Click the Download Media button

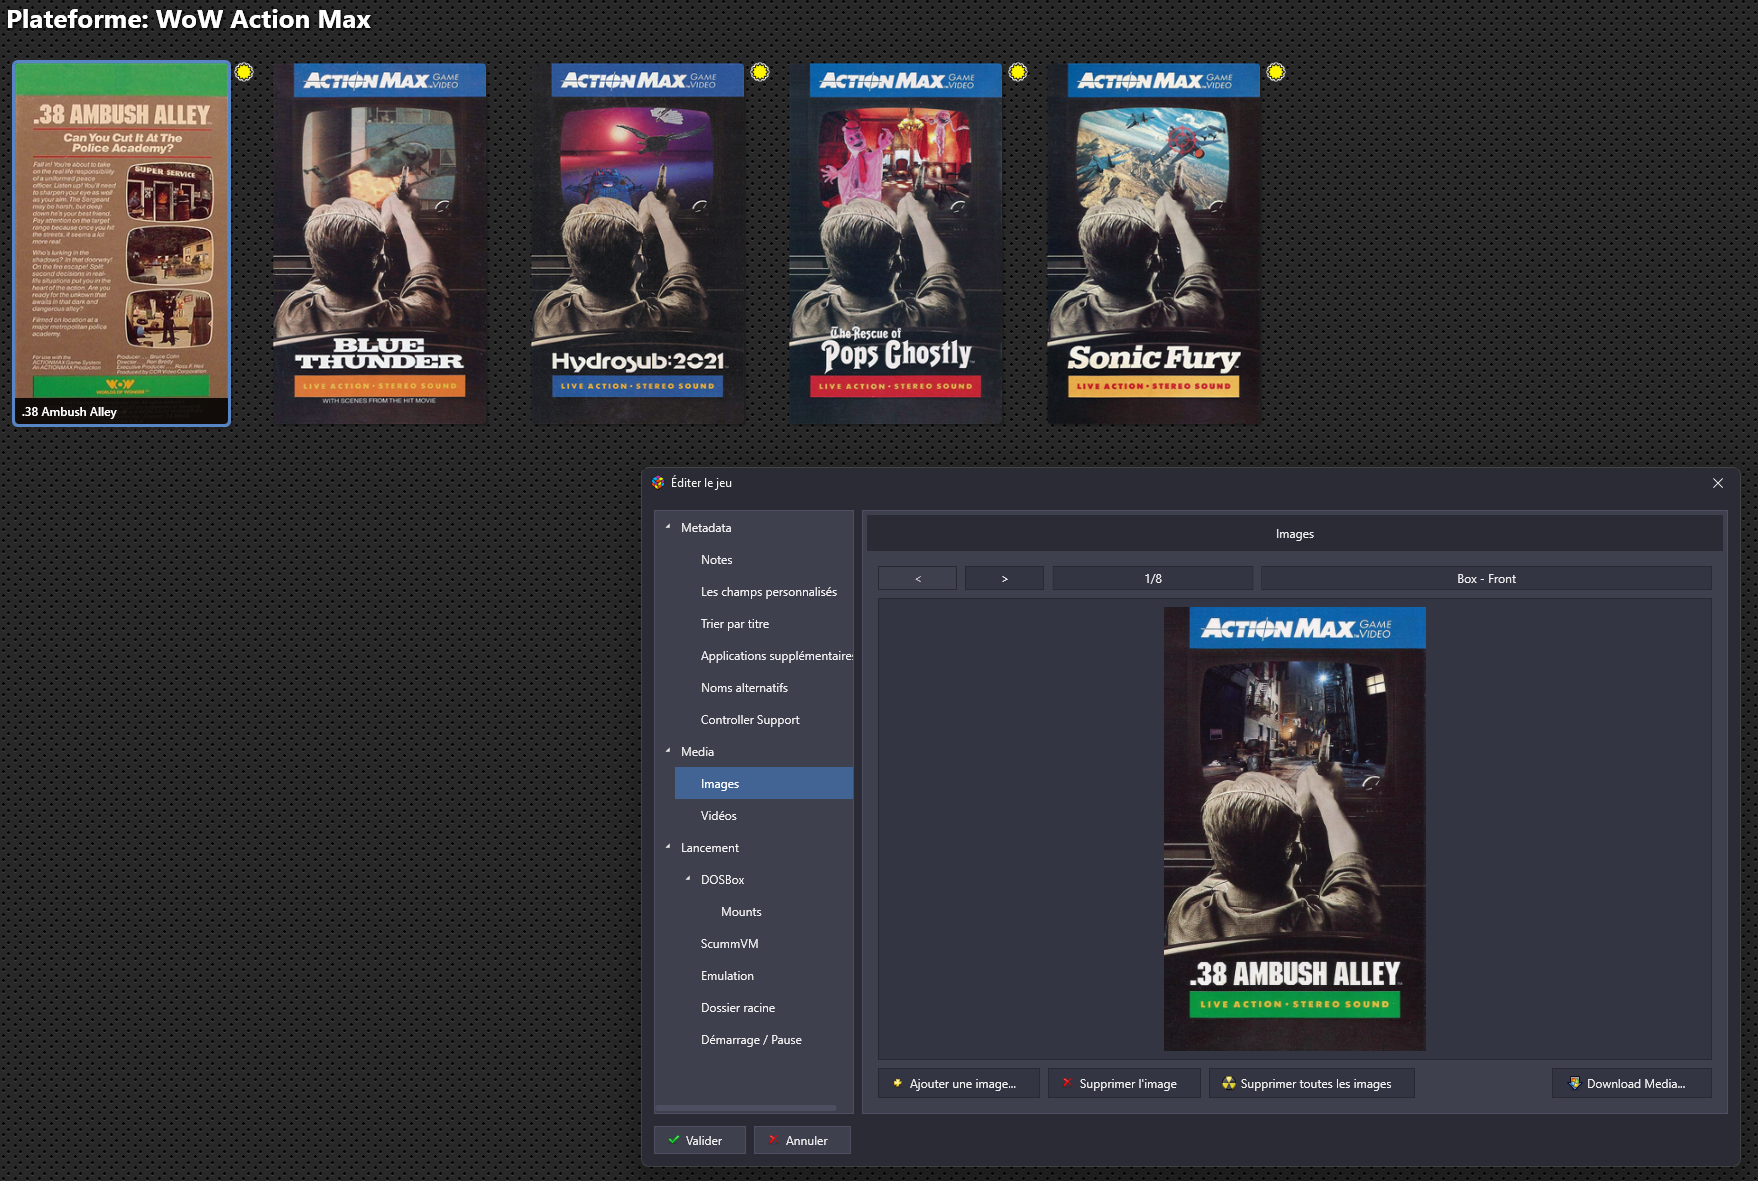tap(1632, 1083)
